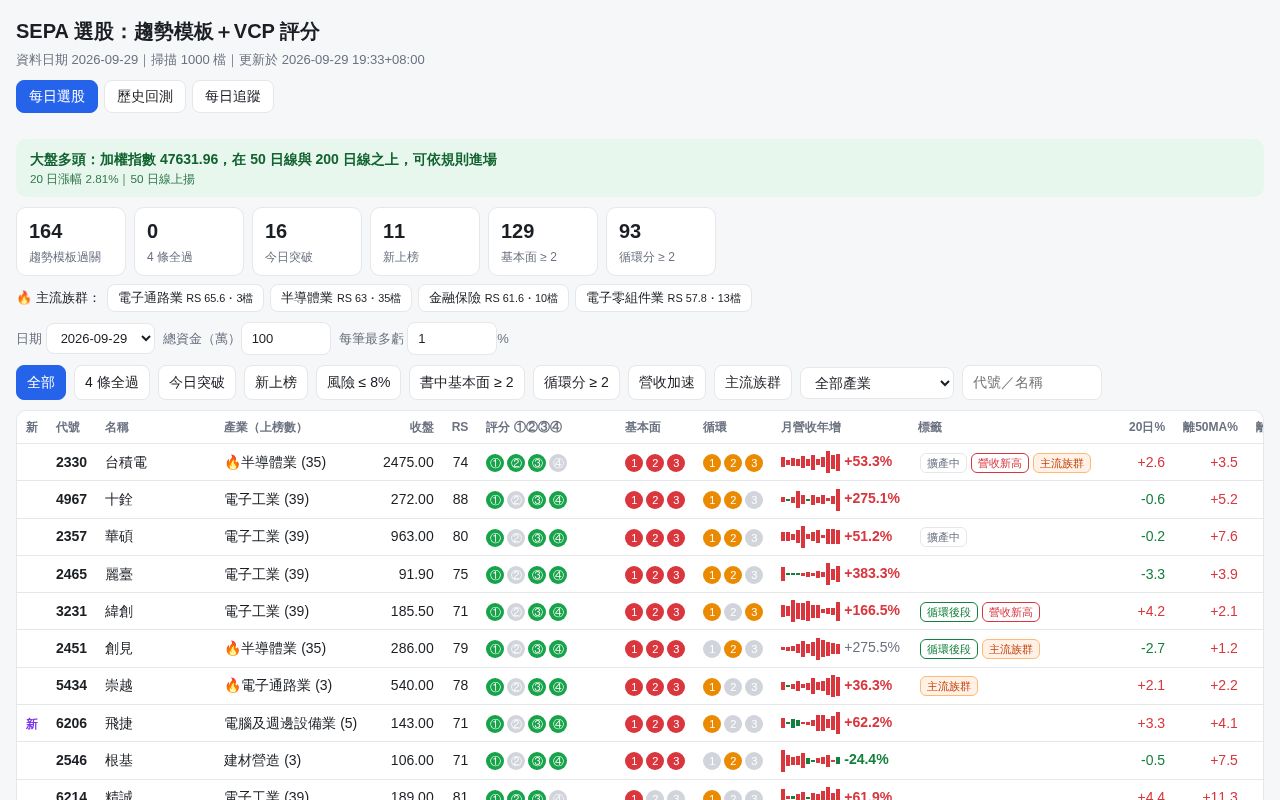The height and width of the screenshot is (800, 1280).
Task: Toggle the 4 條全過 filter
Action: click(112, 383)
